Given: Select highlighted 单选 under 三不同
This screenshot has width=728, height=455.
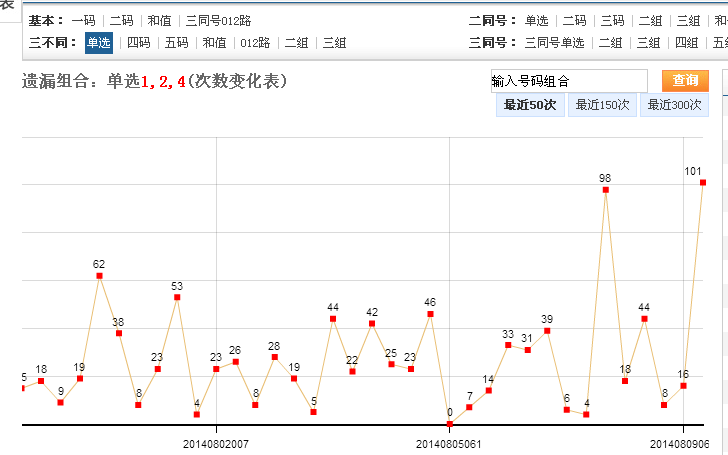Looking at the screenshot, I should click(98, 42).
